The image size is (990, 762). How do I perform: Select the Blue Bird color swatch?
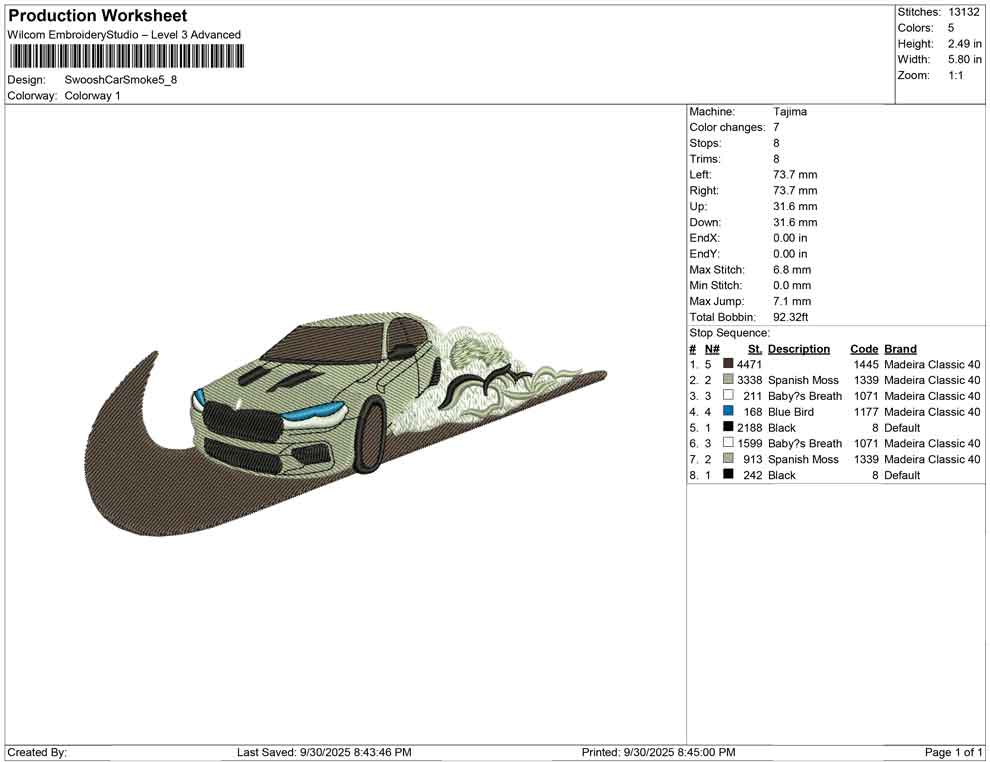point(728,412)
